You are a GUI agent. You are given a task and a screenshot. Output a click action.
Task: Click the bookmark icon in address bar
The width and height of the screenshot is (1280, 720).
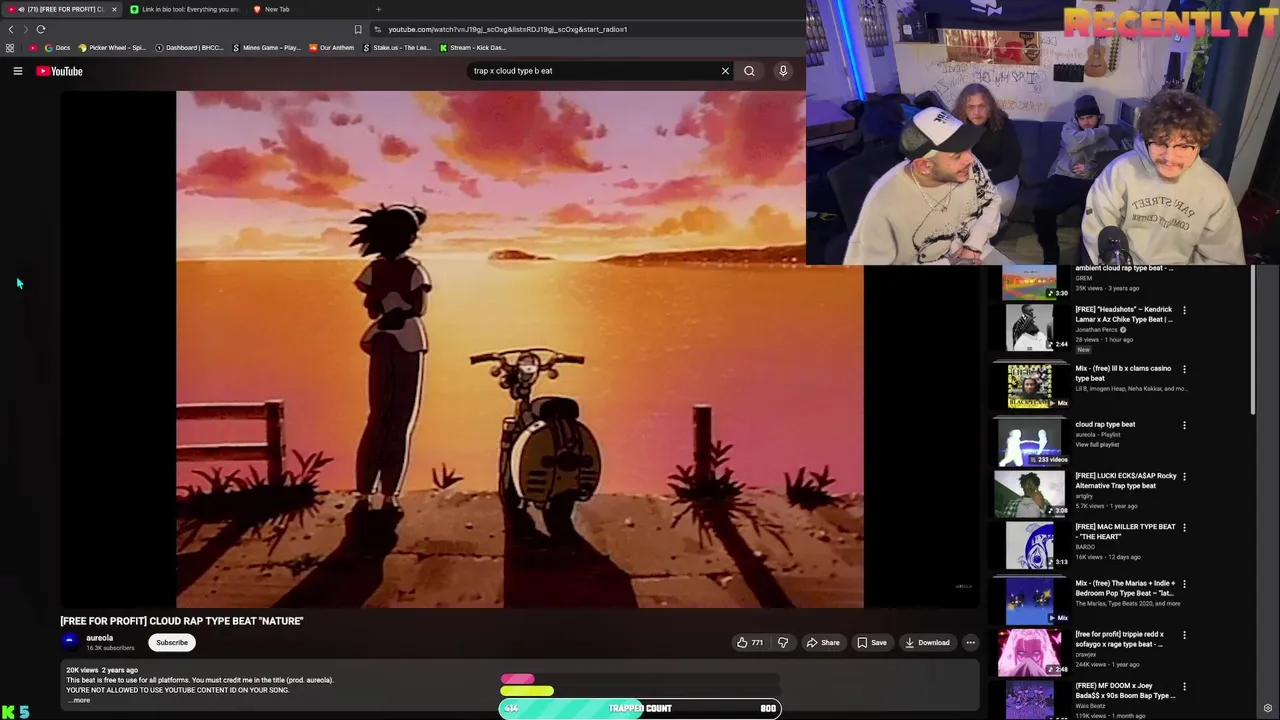click(x=358, y=29)
